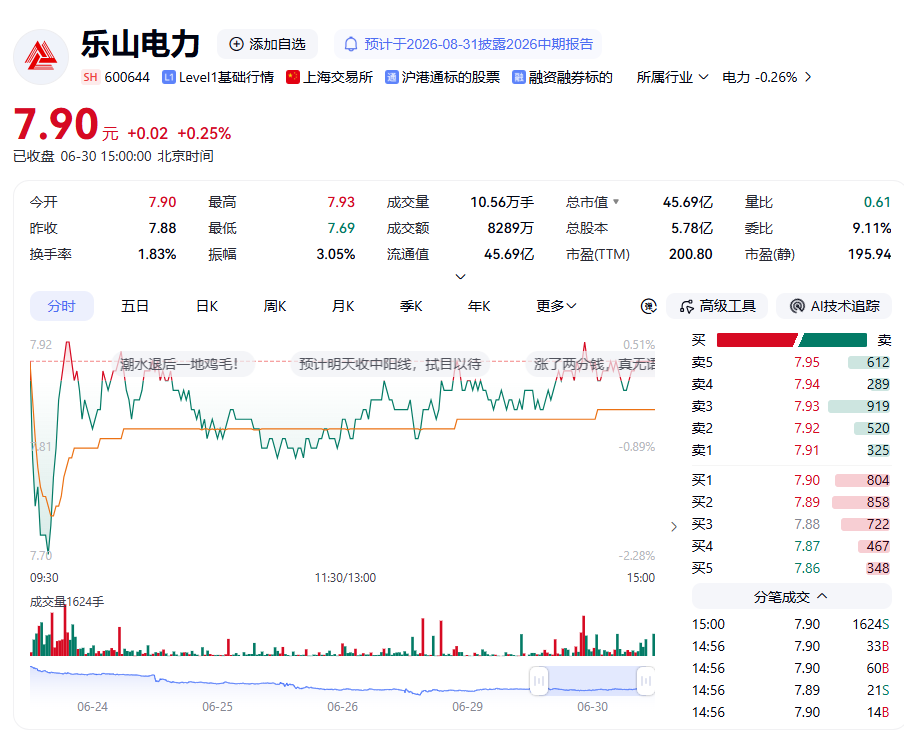Expand more quote data with the down chevron
The width and height of the screenshot is (904, 737).
click(x=460, y=277)
